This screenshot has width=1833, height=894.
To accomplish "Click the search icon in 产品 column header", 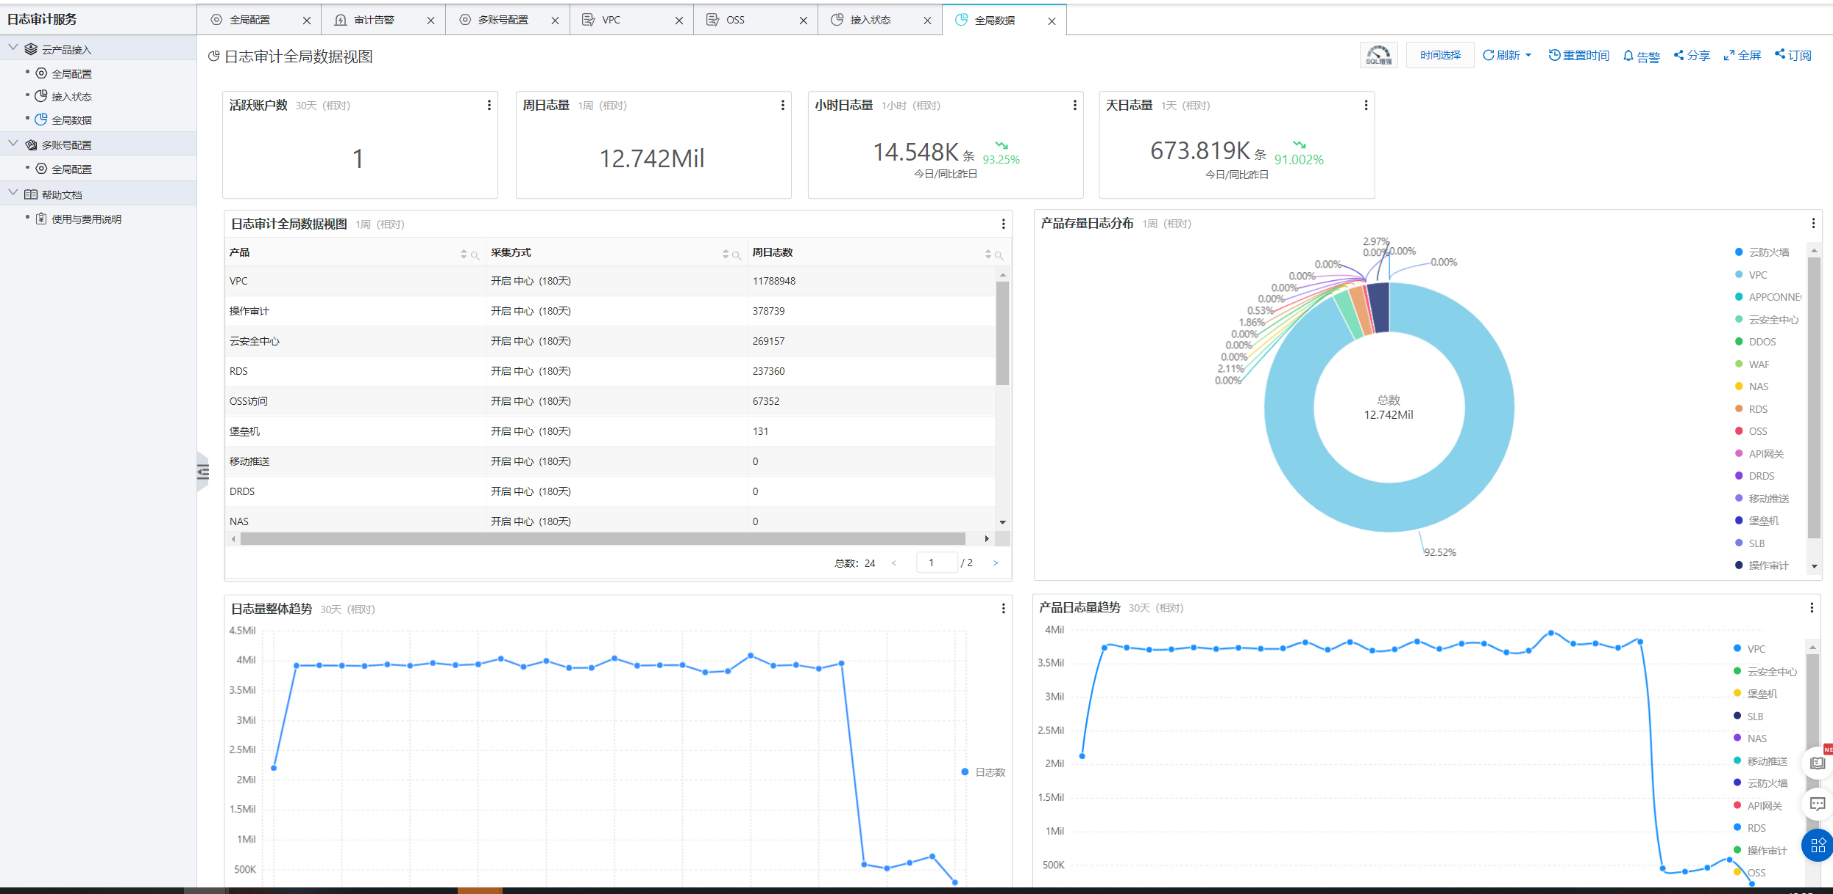I will click(475, 255).
